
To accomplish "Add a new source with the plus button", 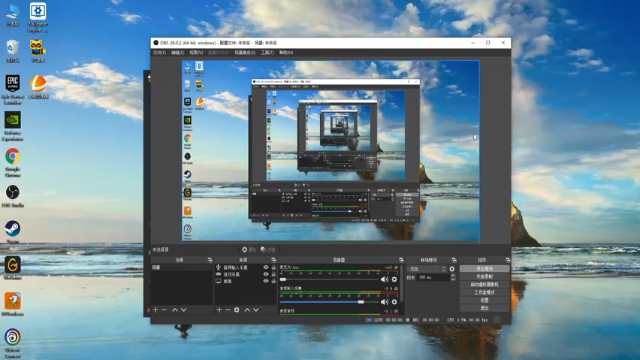I will 219,310.
